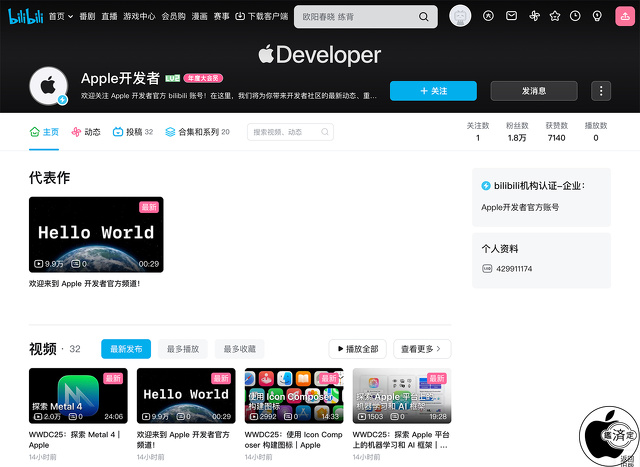
Task: Click the bilibili logo
Action: coord(25,16)
